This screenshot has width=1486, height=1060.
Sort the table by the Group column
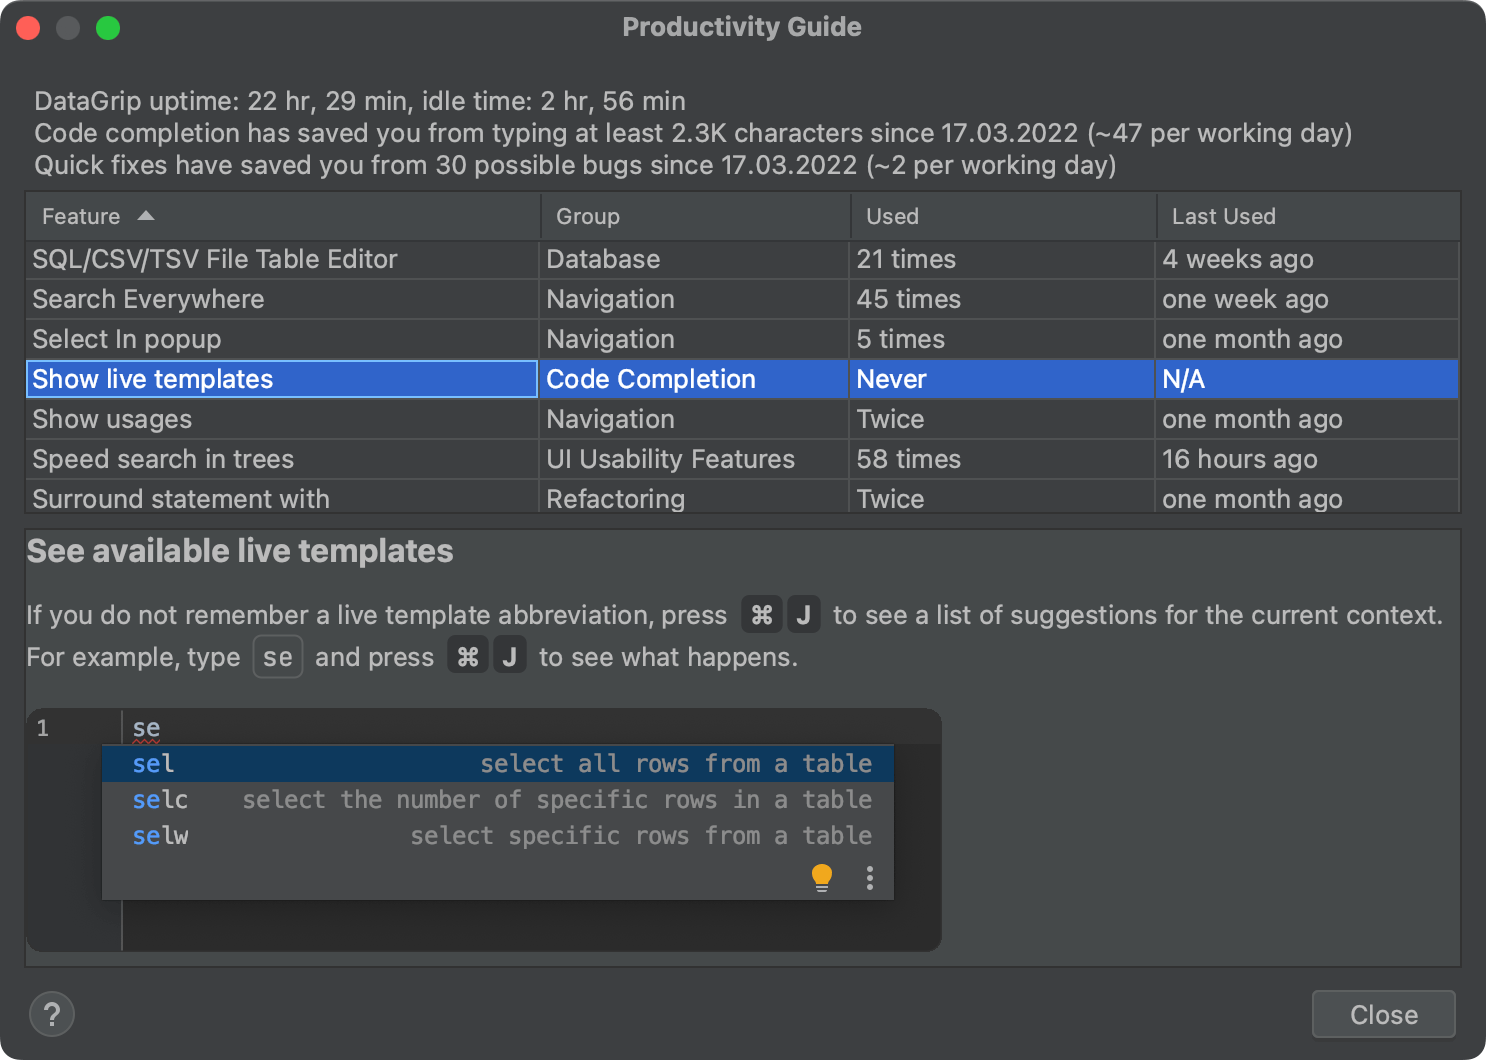pos(587,216)
